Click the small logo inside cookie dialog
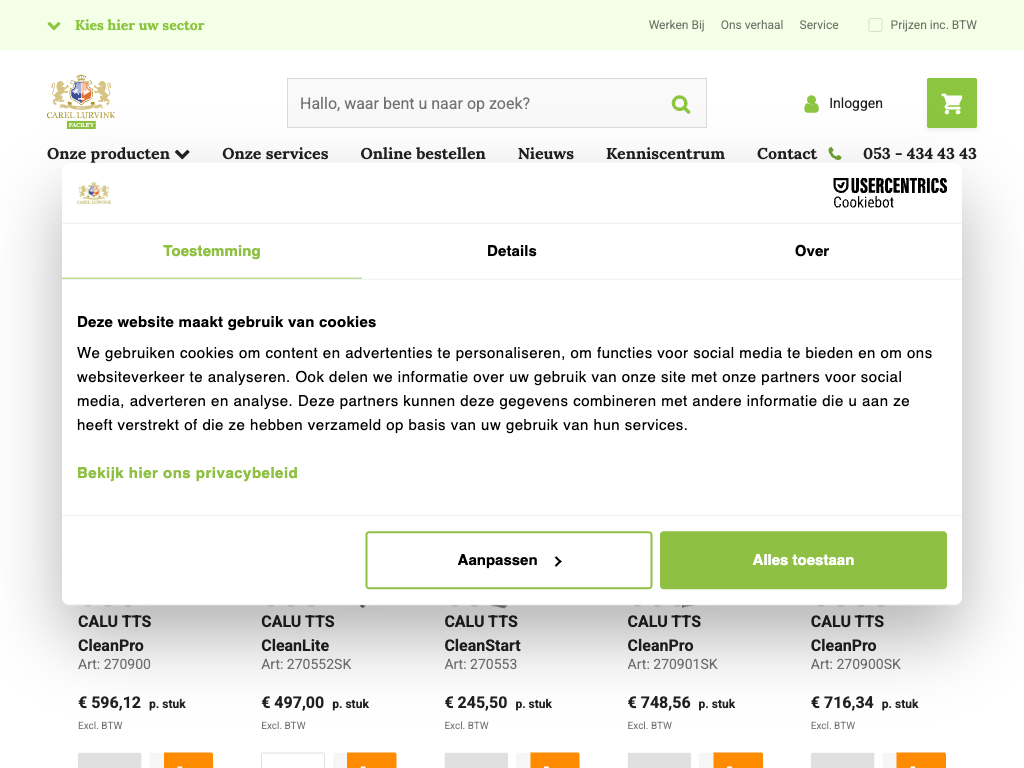Screen dimensions: 1024x768 [x=94, y=193]
